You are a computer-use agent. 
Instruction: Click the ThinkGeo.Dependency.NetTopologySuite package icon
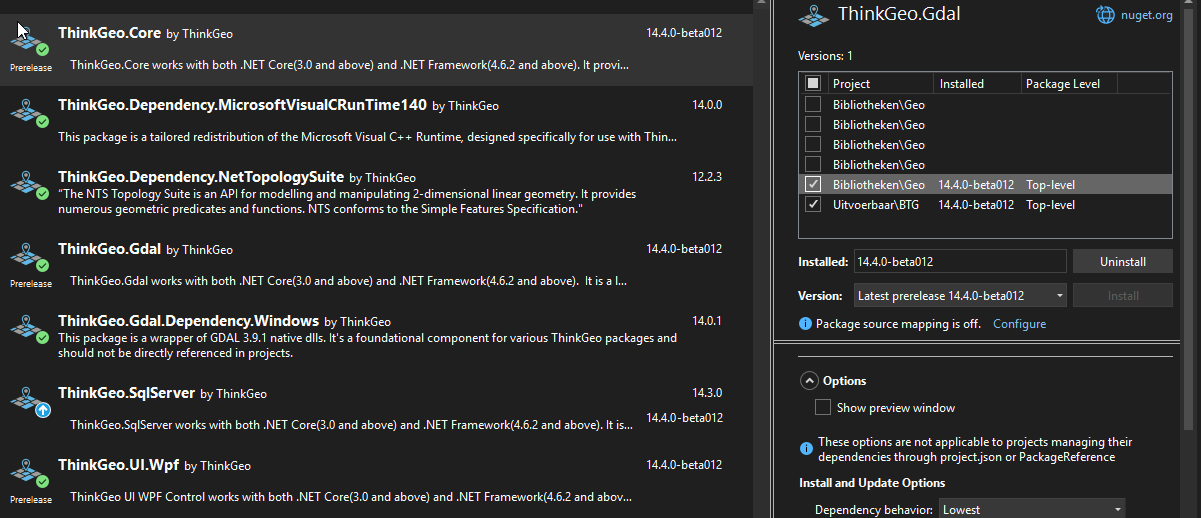pos(30,184)
